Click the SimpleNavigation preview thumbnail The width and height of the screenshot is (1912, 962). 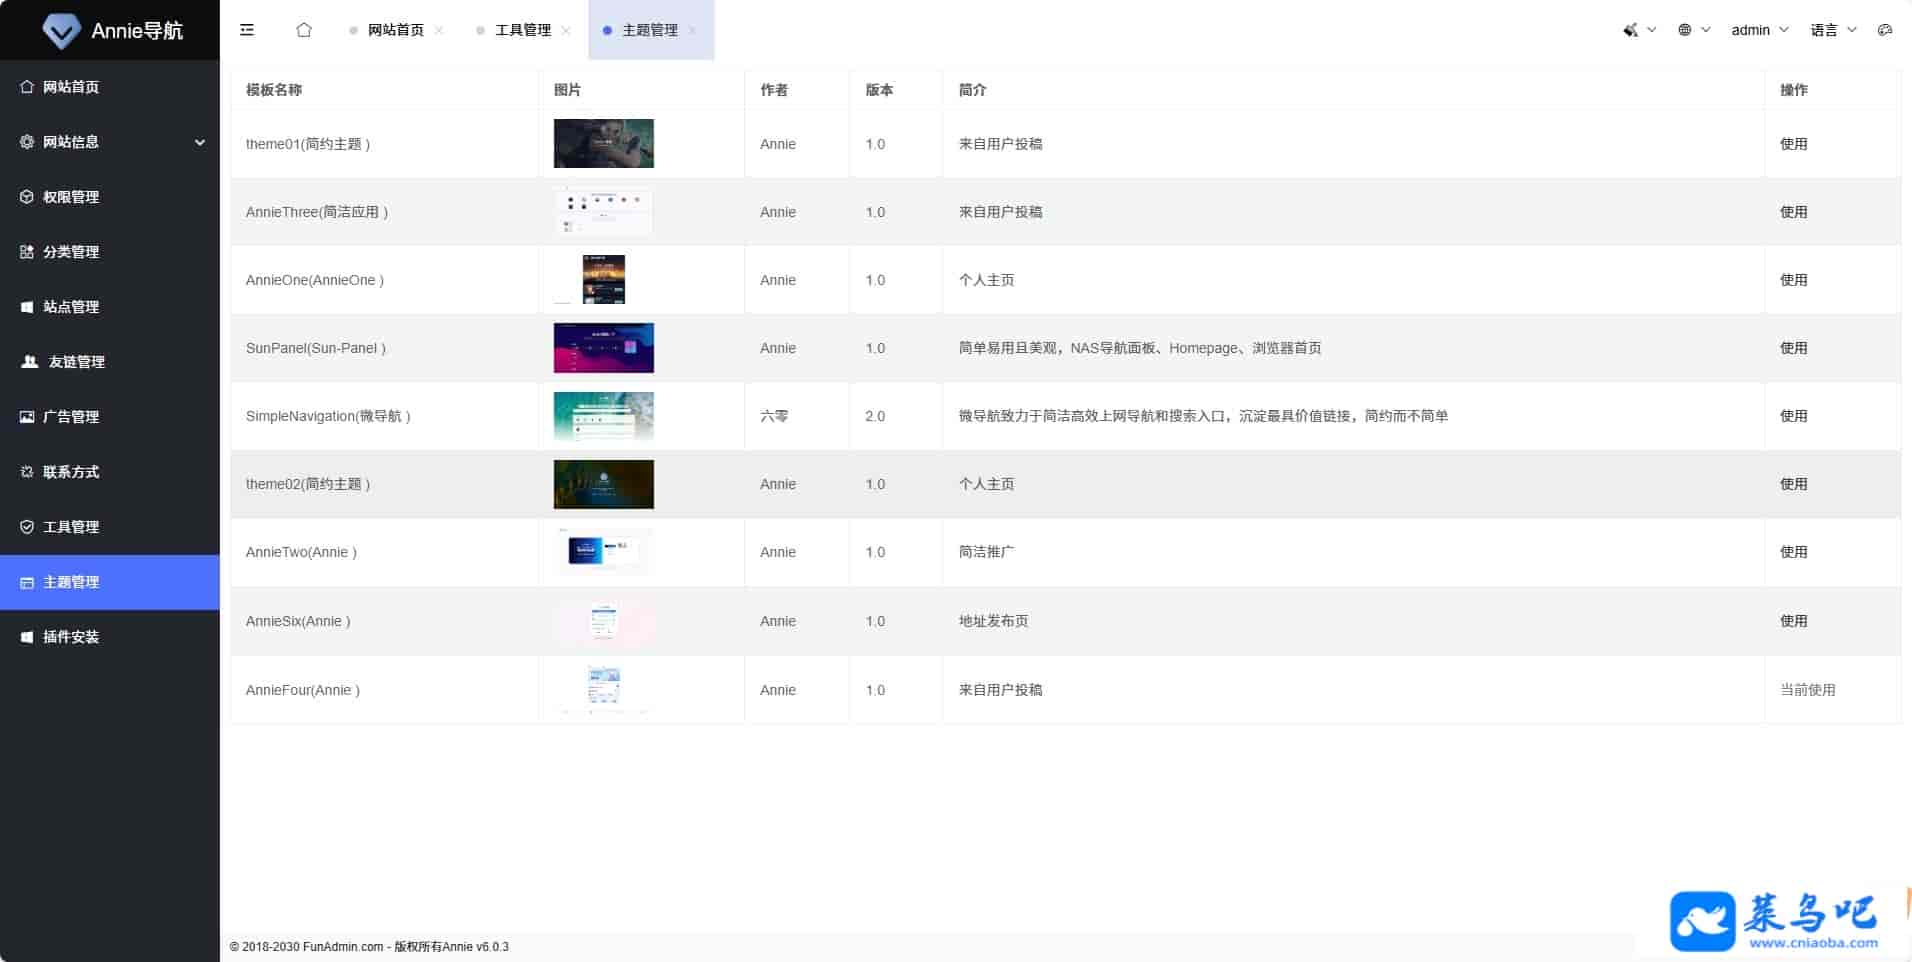coord(604,416)
